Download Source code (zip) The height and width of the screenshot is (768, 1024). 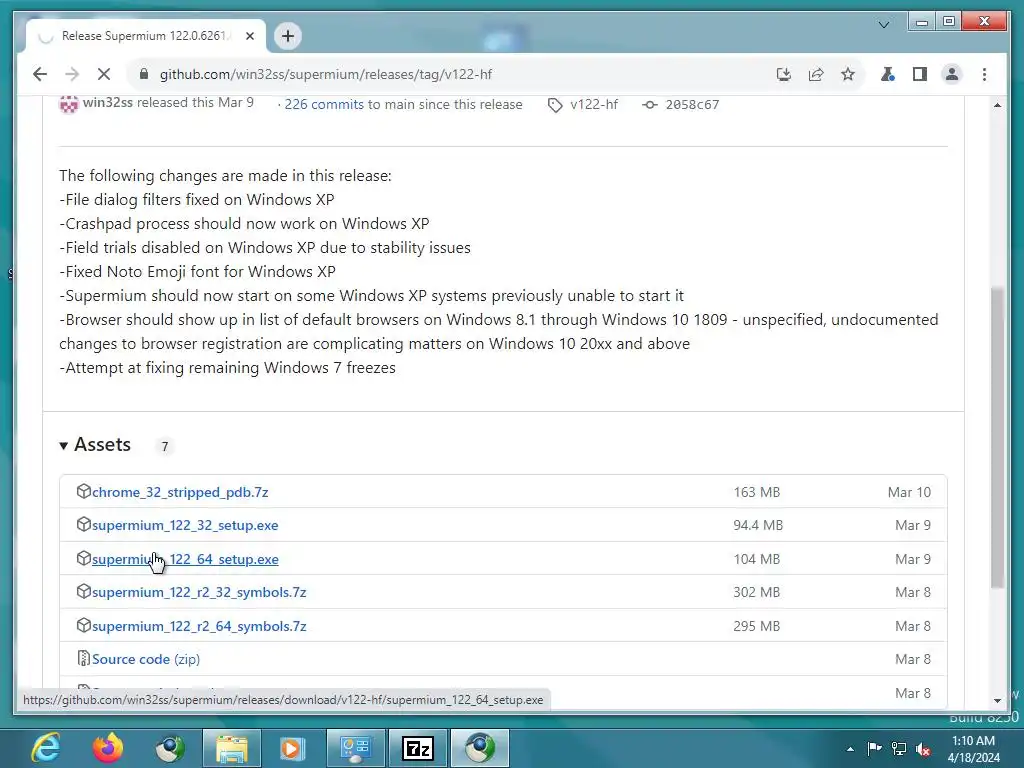coord(146,660)
